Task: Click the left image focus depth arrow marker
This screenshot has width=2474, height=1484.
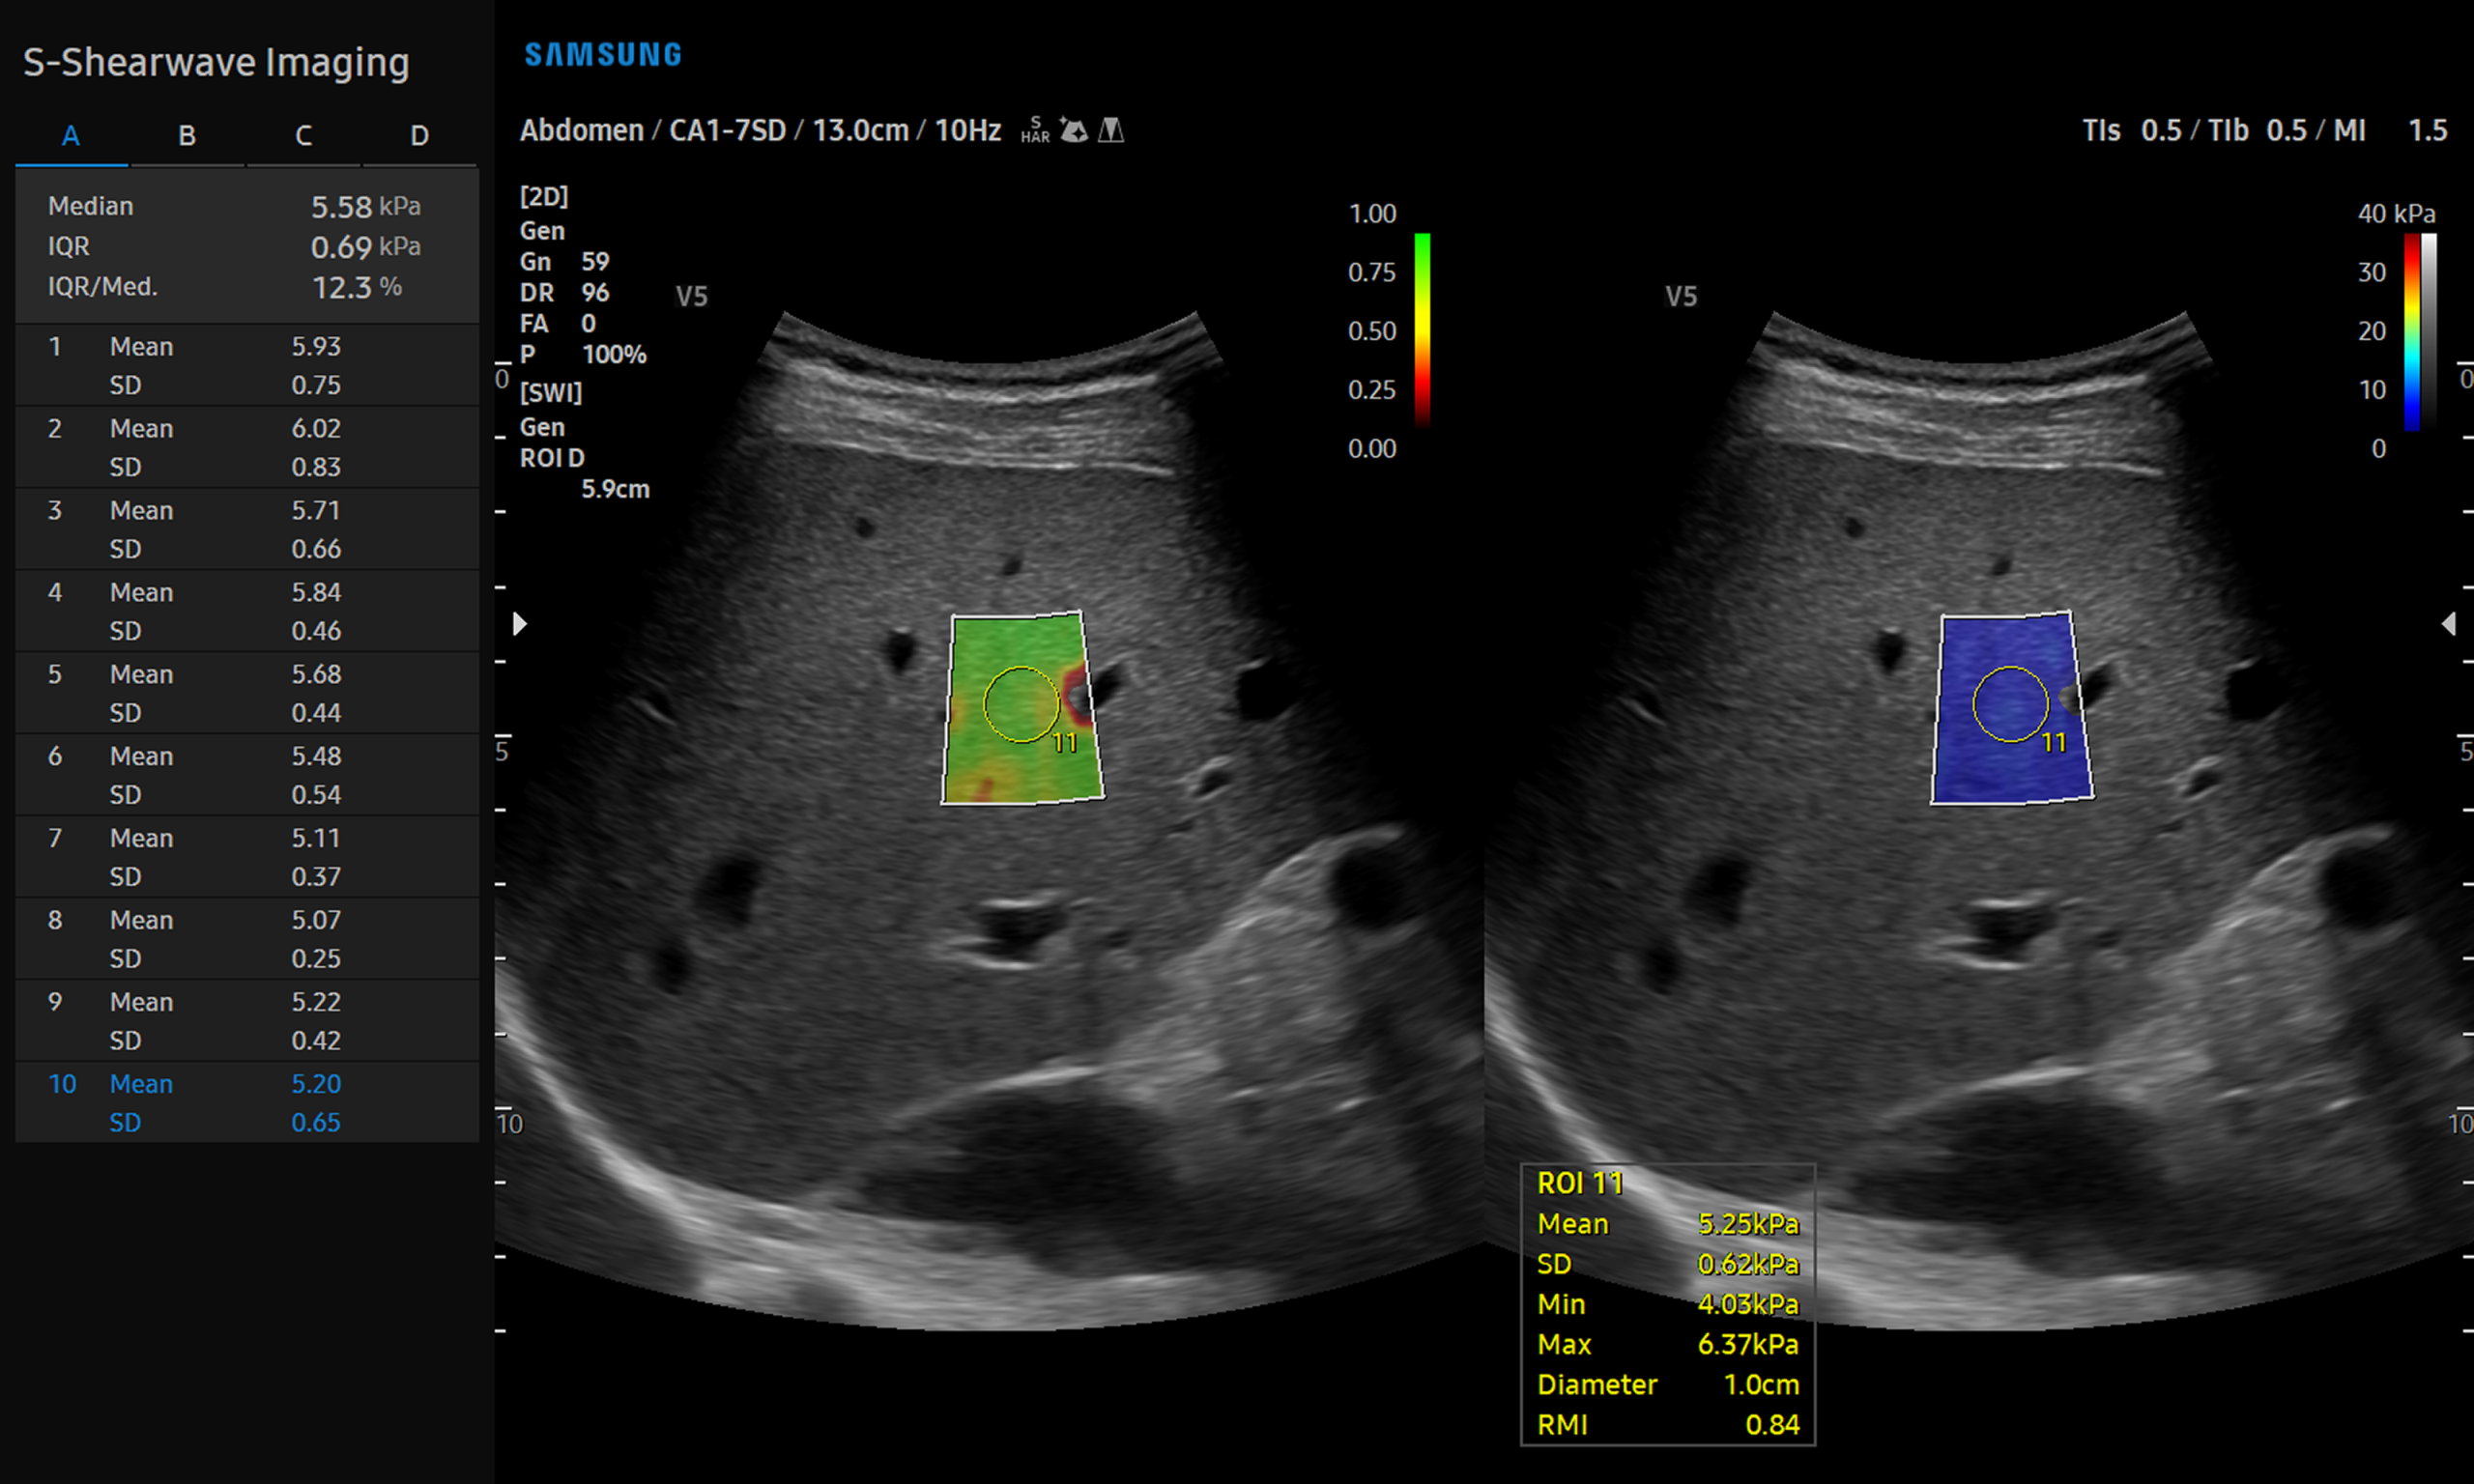Action: (519, 624)
